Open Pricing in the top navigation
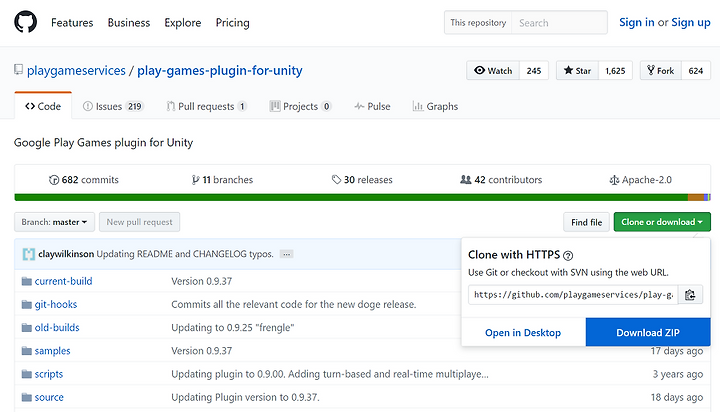This screenshot has height=412, width=720. 233,23
